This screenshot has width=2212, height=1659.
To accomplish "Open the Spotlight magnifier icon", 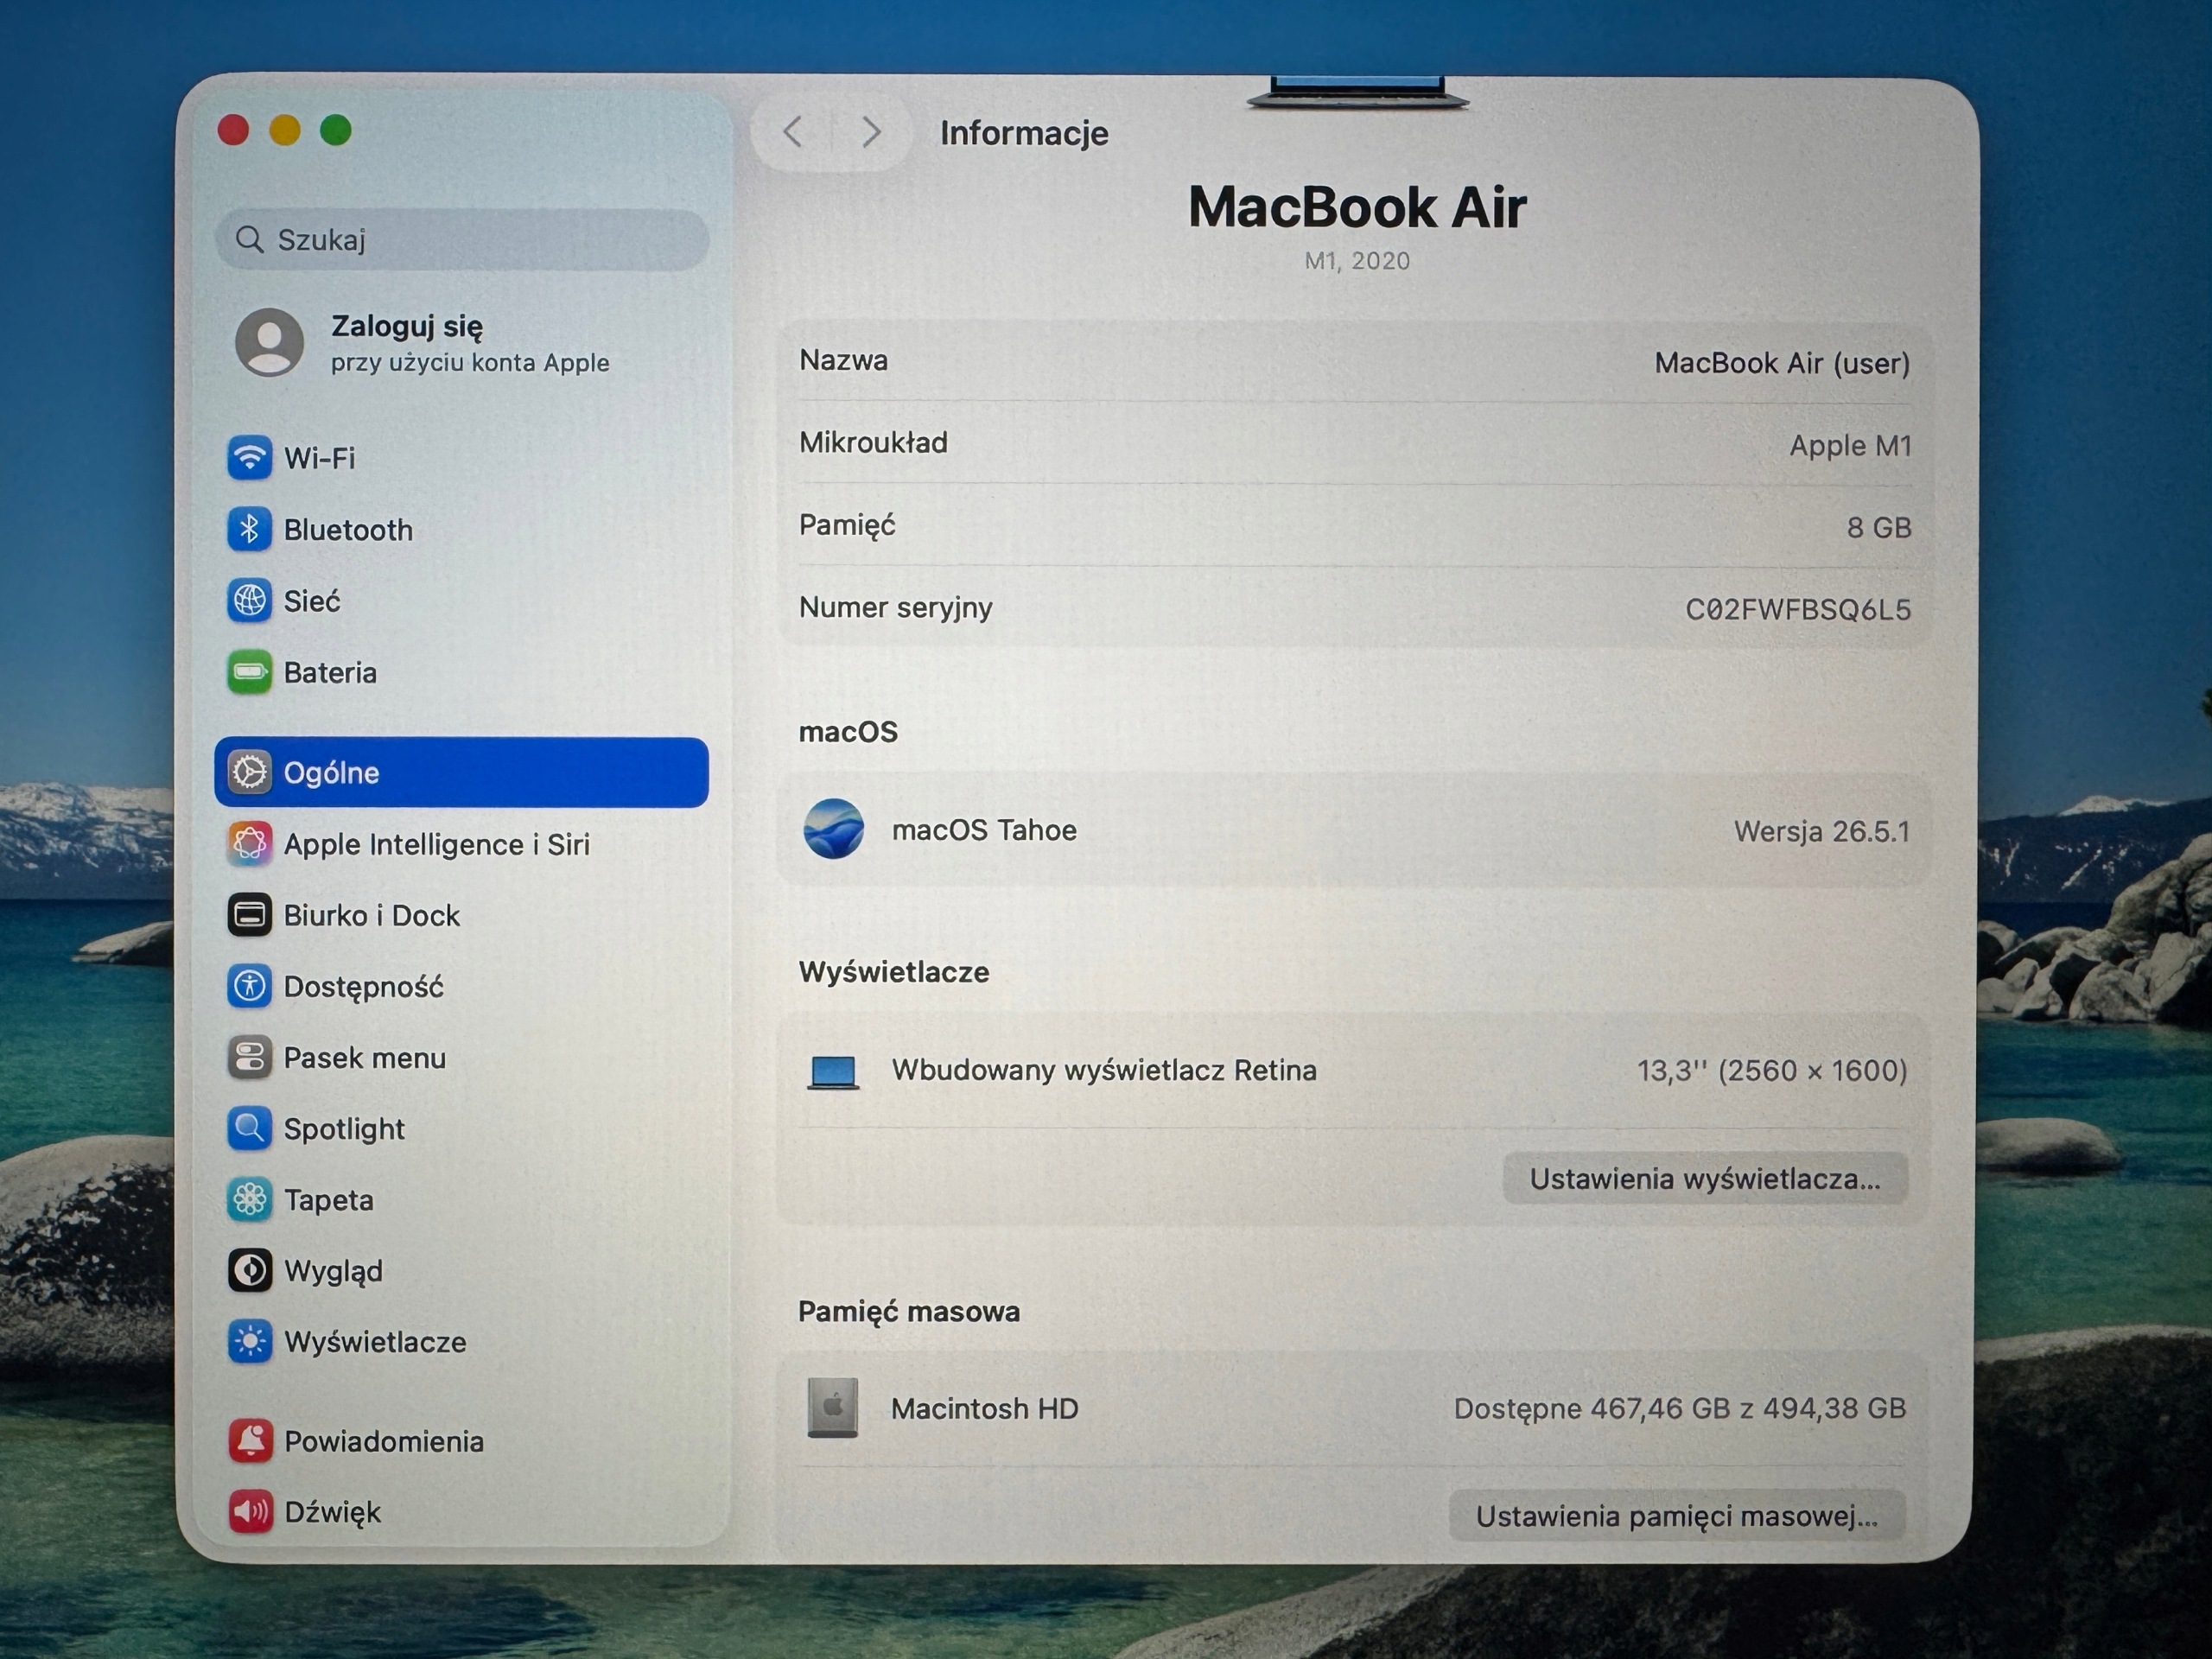I will tap(249, 1128).
